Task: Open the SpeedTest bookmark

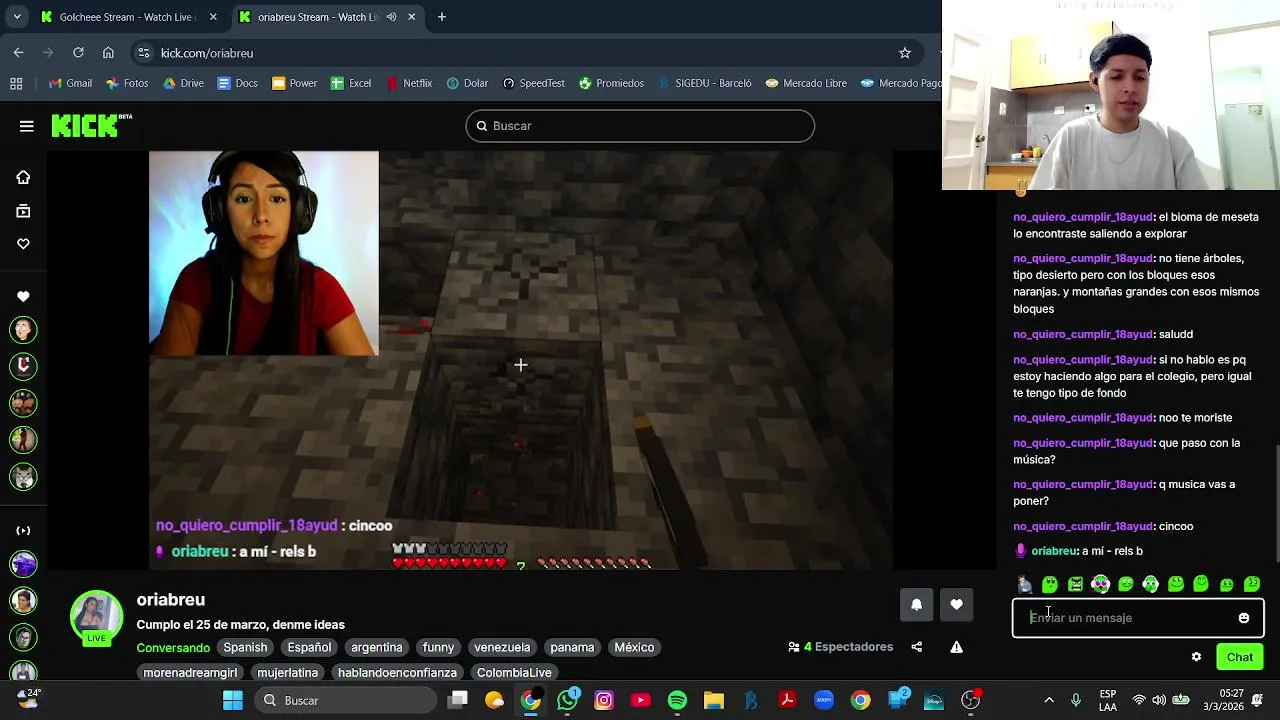Action: coord(534,83)
